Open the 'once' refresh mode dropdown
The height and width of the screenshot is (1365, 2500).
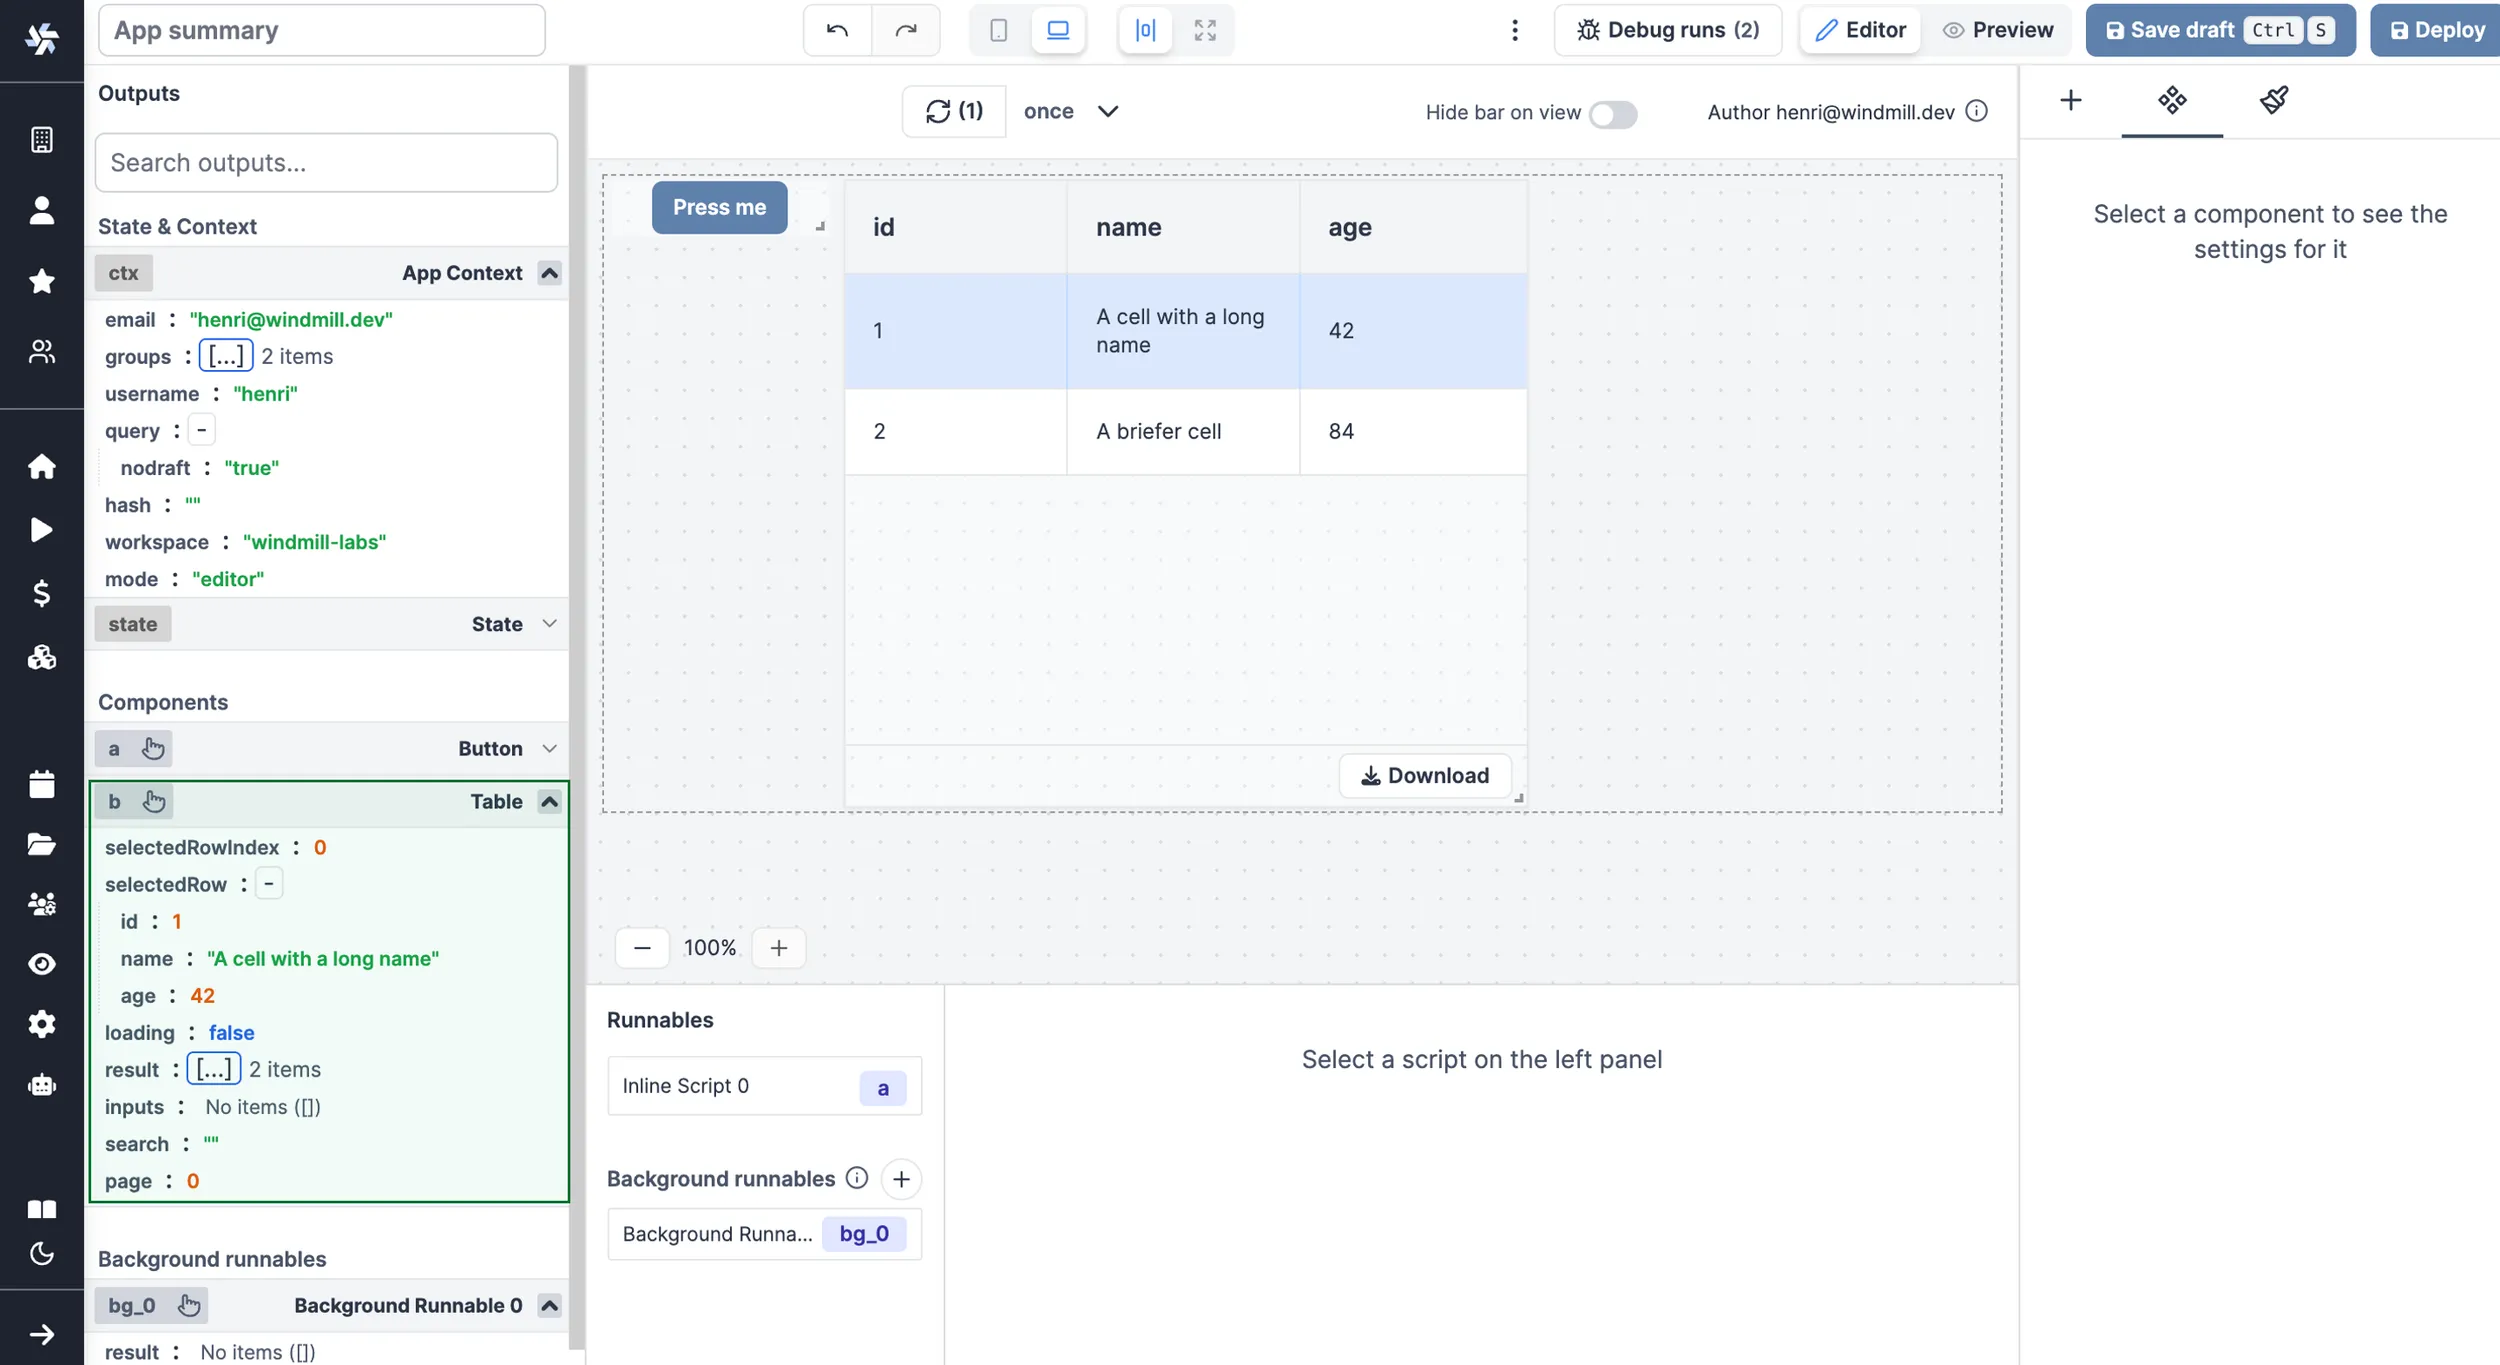pos(1072,111)
